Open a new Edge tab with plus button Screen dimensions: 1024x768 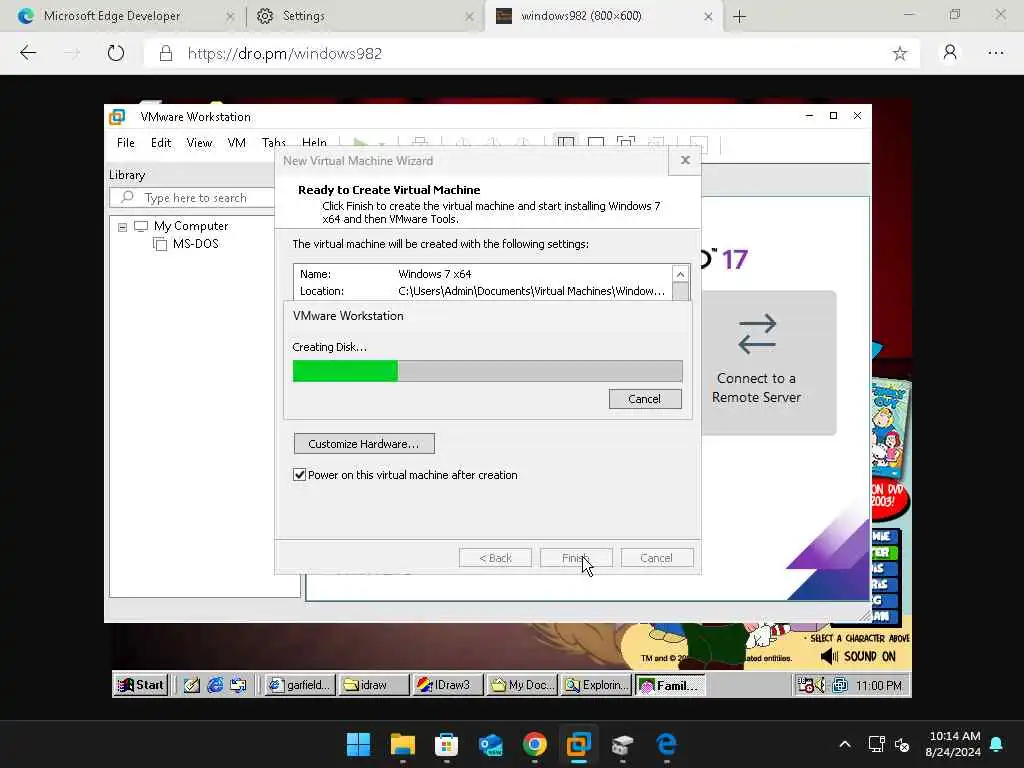[x=739, y=16]
